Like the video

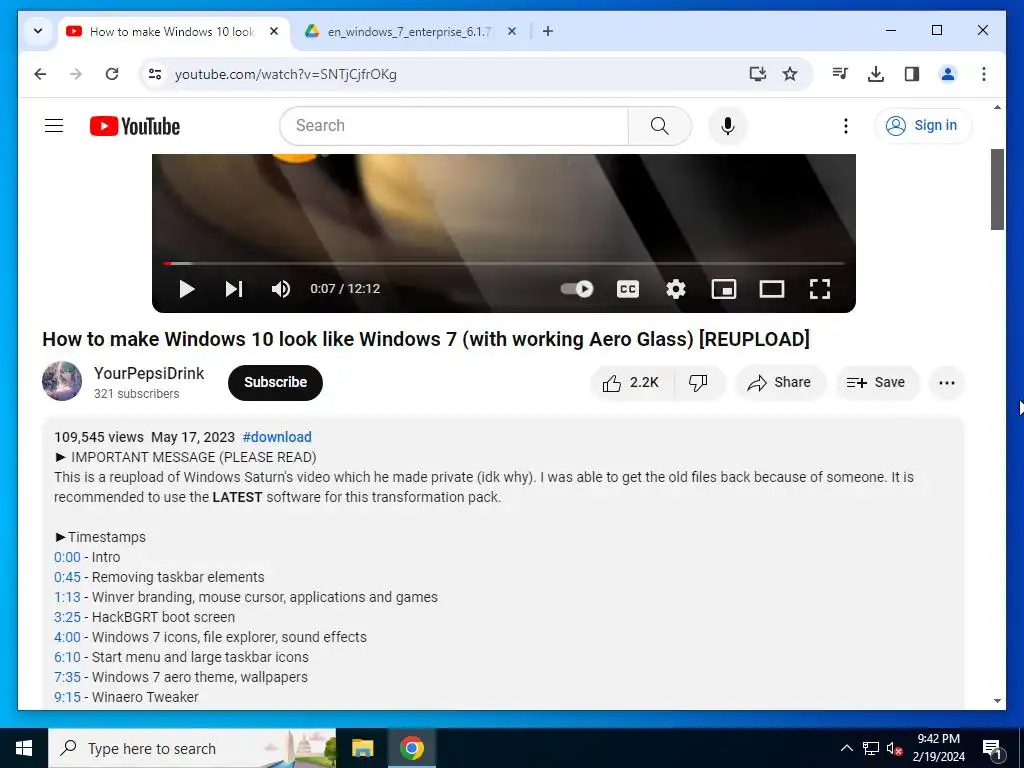[x=631, y=383]
